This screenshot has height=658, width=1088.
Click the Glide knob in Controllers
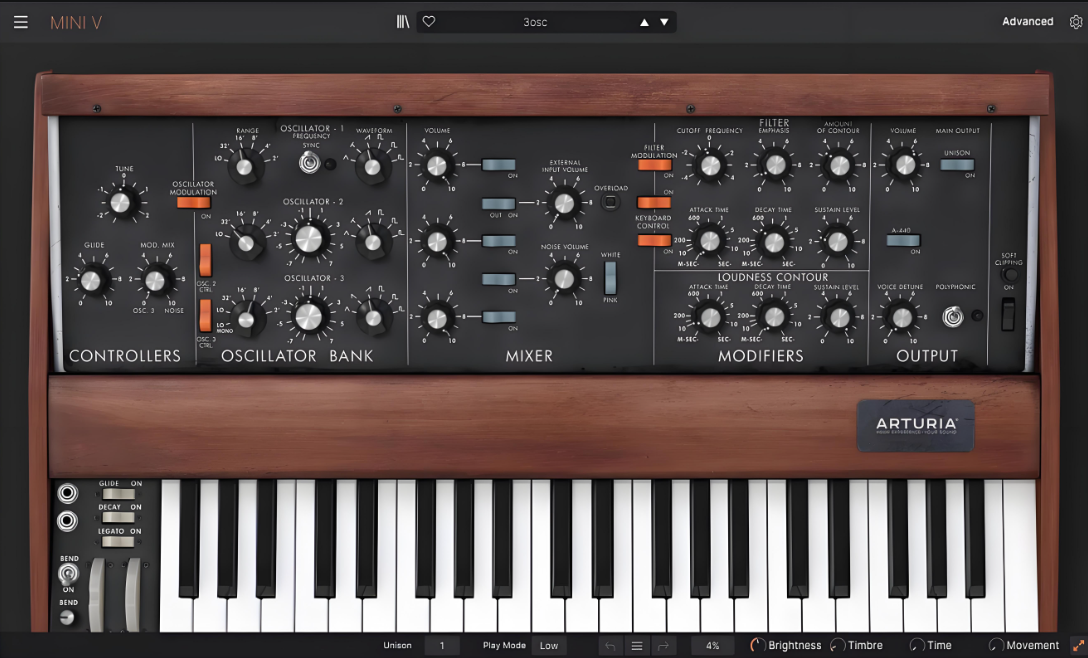tap(91, 280)
